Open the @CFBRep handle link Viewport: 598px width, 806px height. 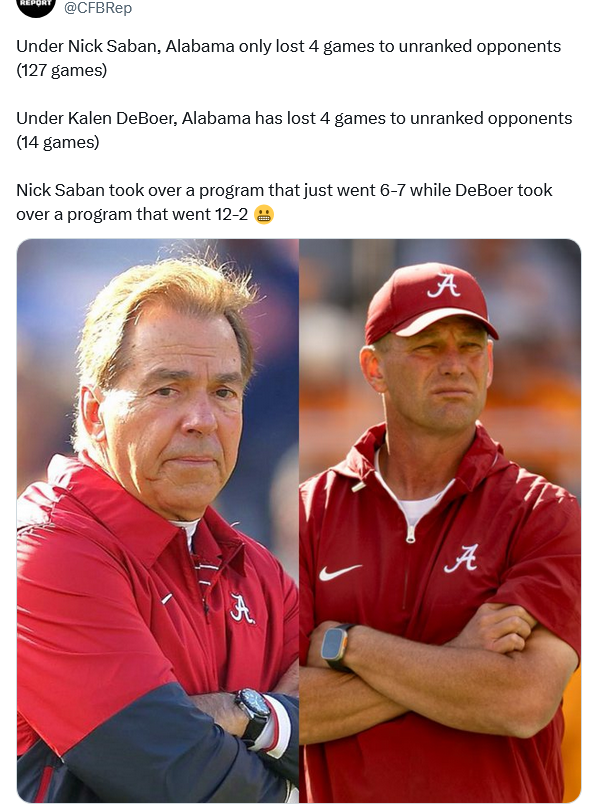(98, 8)
